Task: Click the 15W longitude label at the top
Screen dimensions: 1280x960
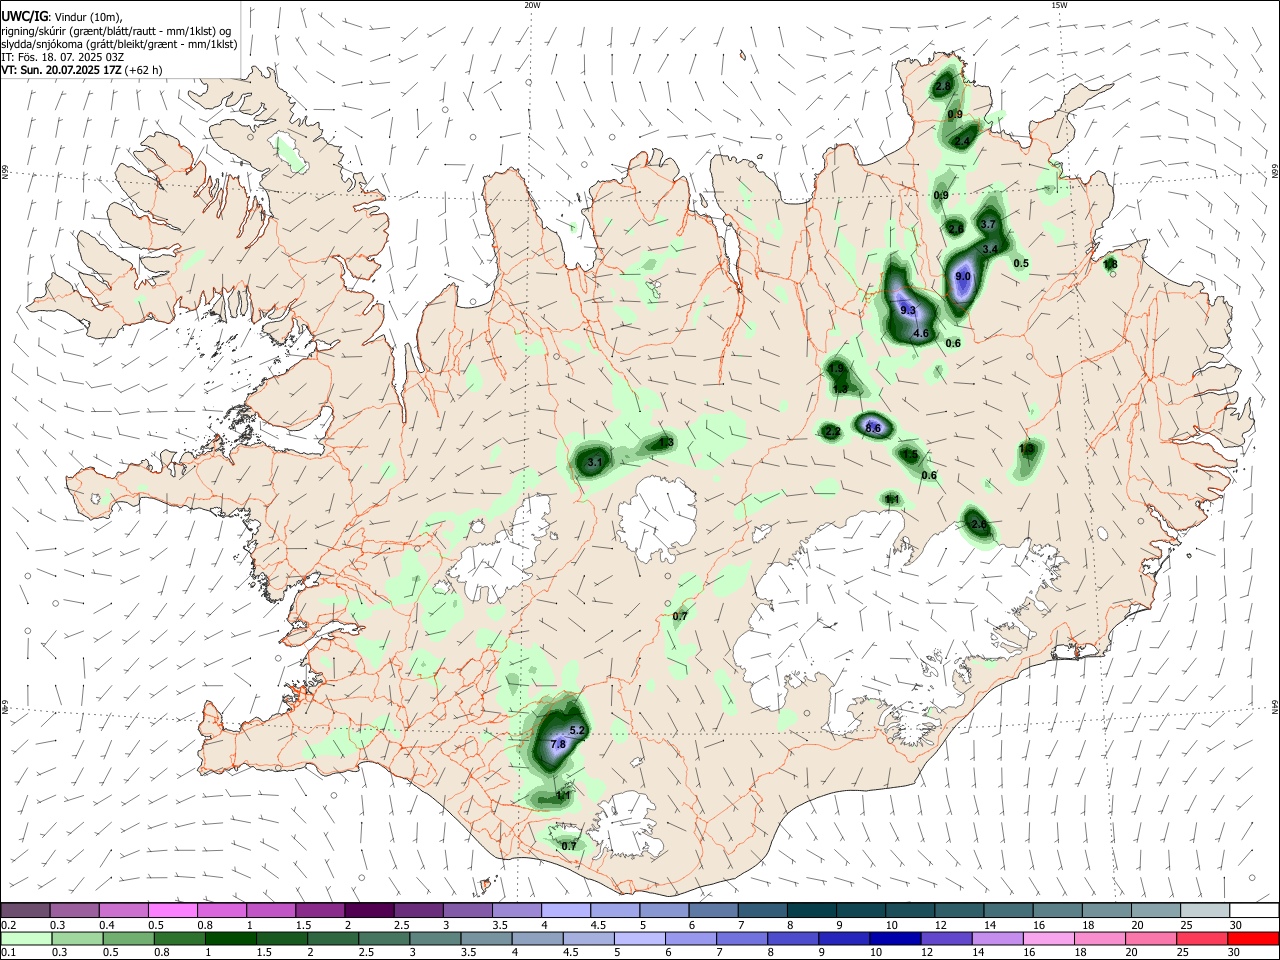Action: (1059, 5)
